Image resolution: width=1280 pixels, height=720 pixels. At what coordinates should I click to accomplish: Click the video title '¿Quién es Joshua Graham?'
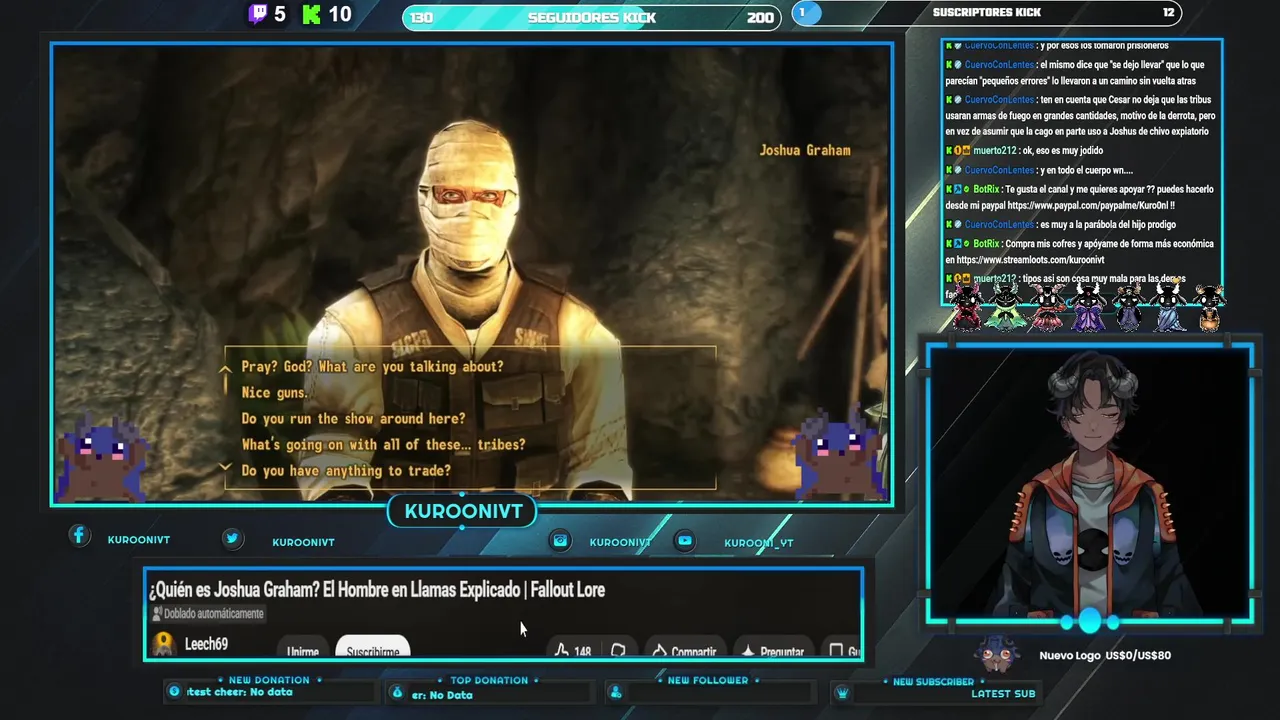(377, 590)
